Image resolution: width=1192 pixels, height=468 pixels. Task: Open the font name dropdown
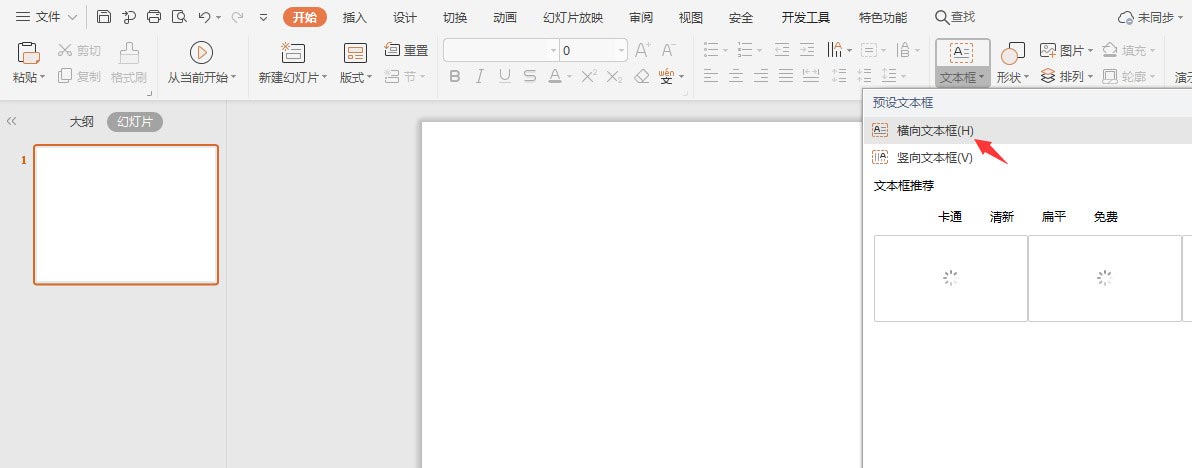[553, 51]
